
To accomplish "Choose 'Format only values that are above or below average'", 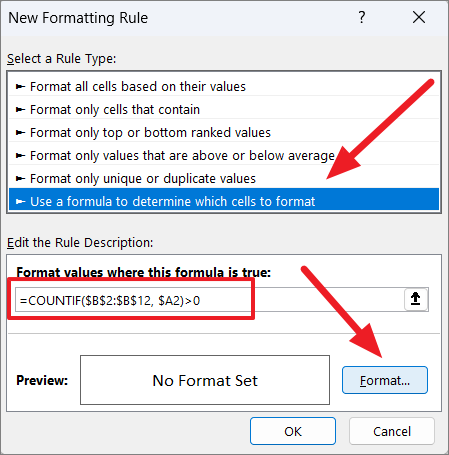I will (224, 156).
